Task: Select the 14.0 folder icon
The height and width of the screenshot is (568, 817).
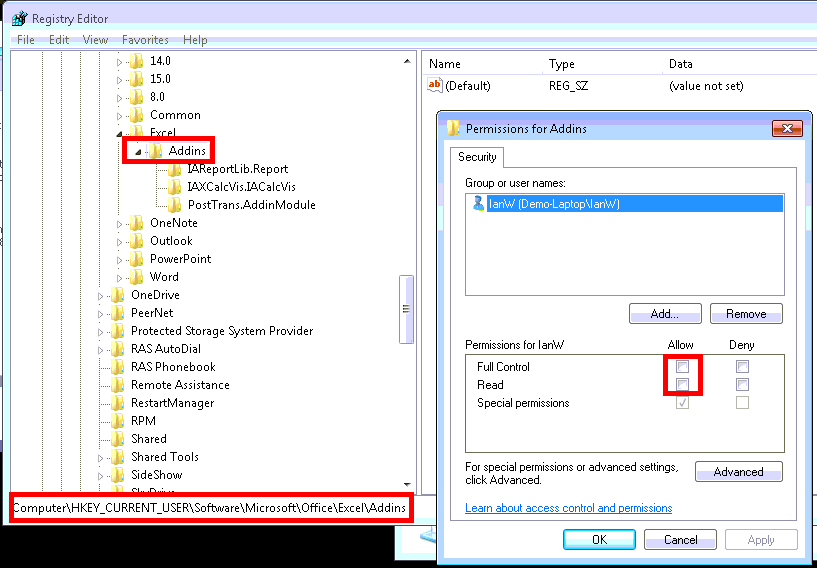Action: click(x=137, y=61)
